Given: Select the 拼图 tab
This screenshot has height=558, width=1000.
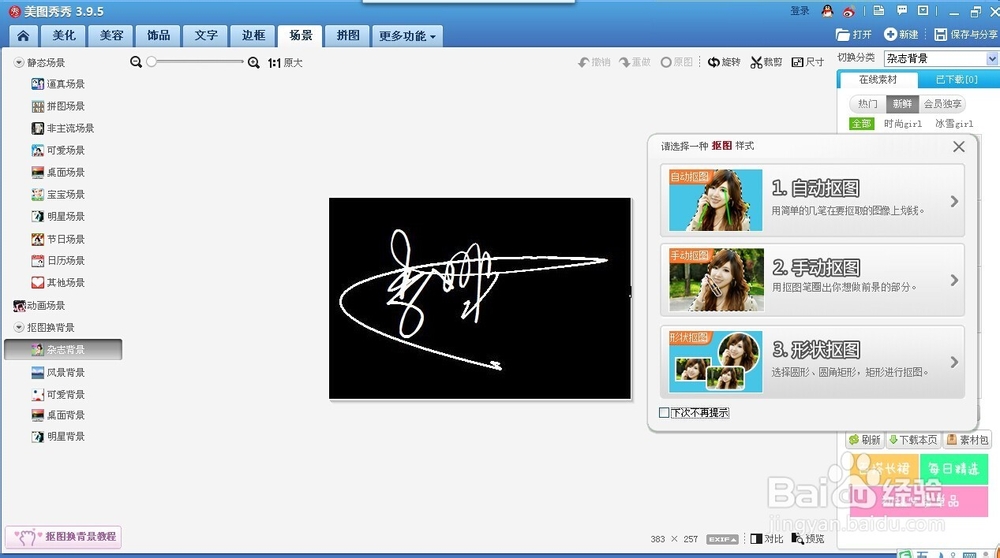Looking at the screenshot, I should click(348, 36).
